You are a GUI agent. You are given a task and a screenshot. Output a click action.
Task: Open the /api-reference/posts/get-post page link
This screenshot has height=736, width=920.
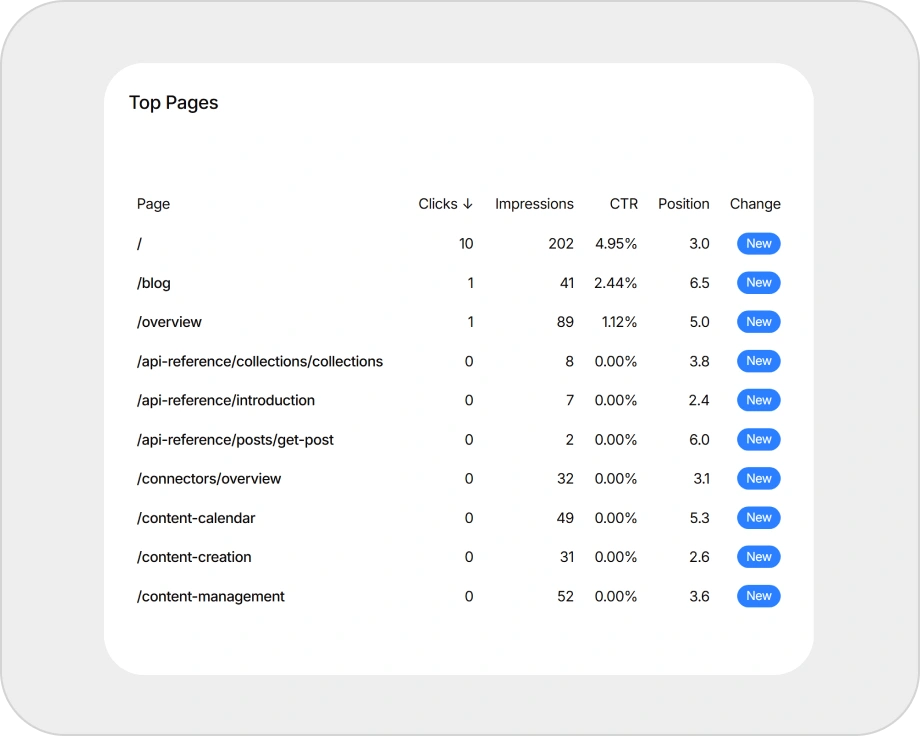tap(235, 439)
